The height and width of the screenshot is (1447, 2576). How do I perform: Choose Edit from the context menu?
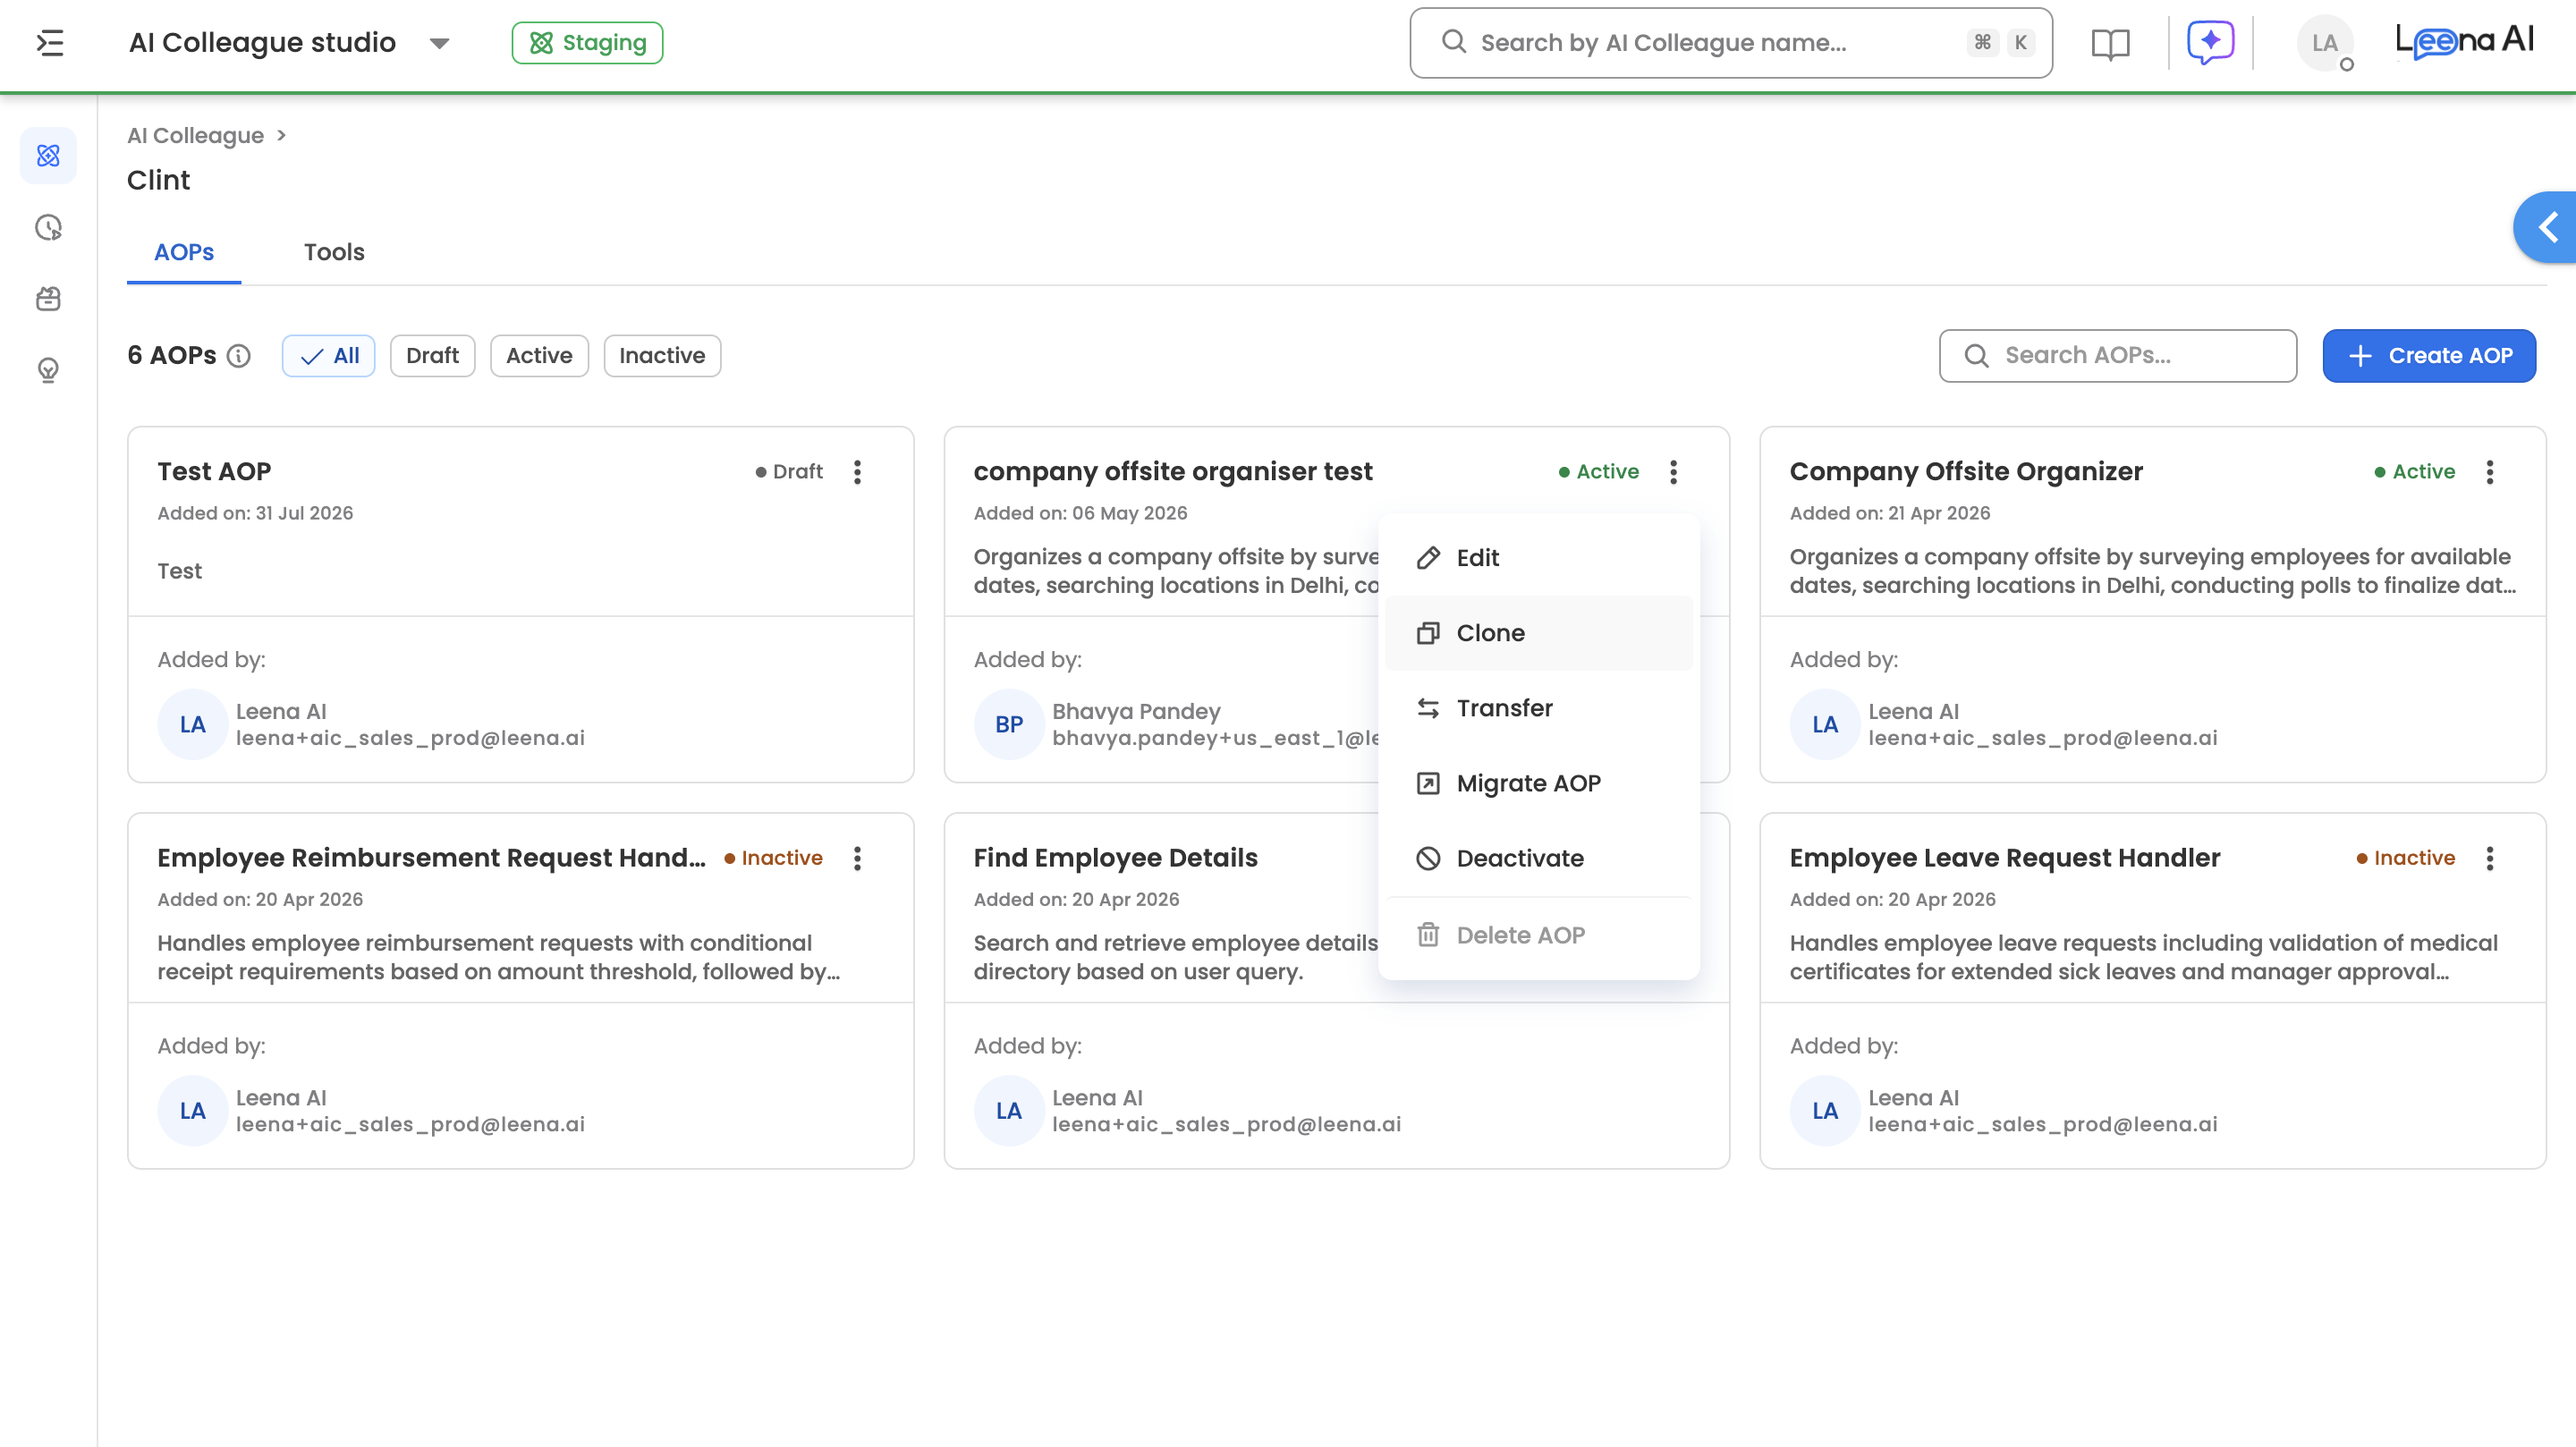pos(1538,558)
